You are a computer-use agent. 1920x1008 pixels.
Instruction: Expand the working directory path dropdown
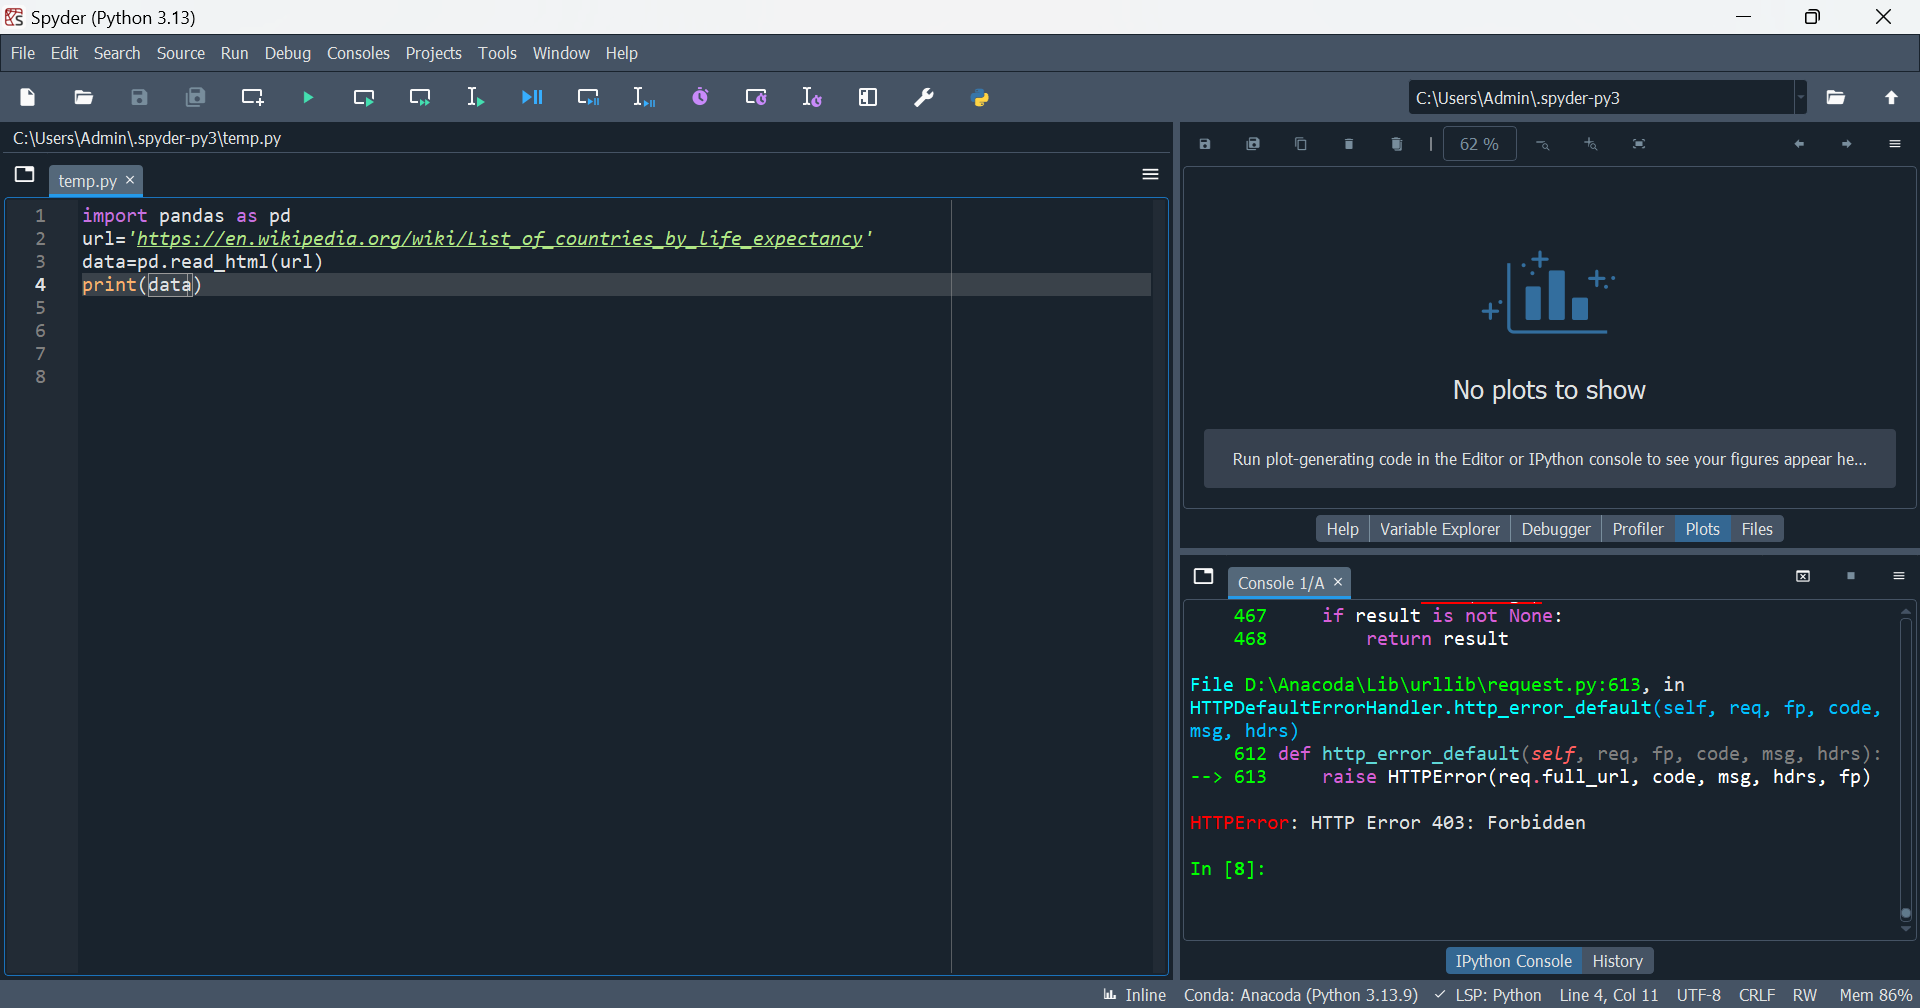[1800, 98]
